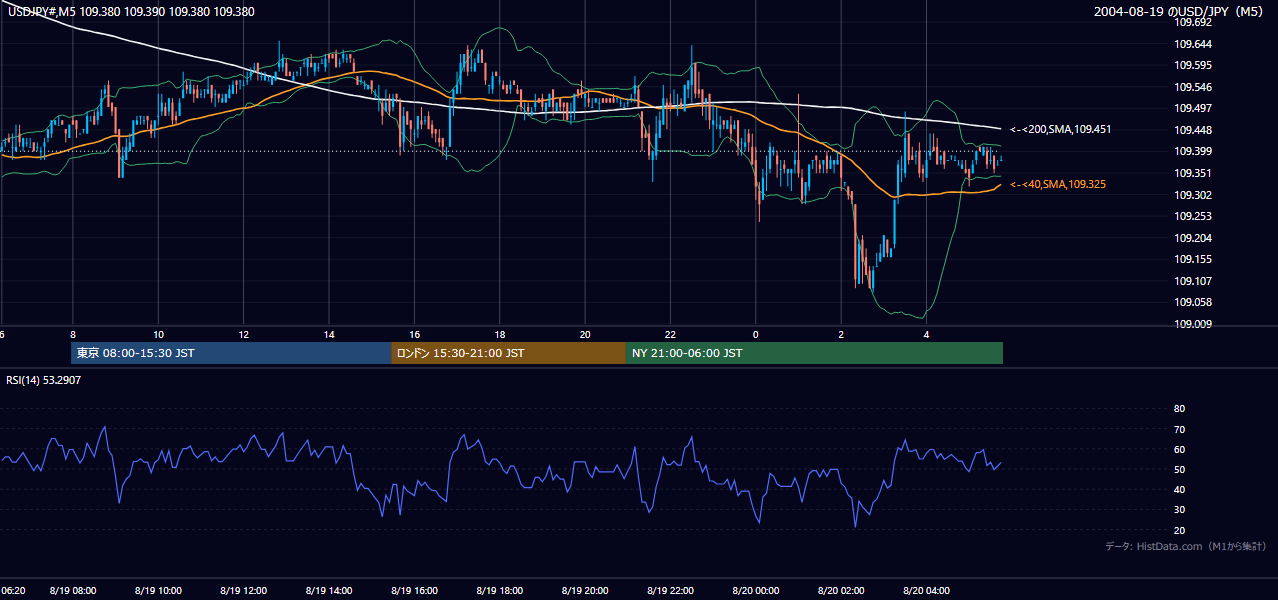
Task: Click hour 2 on the price chart time axis
Action: (841, 334)
